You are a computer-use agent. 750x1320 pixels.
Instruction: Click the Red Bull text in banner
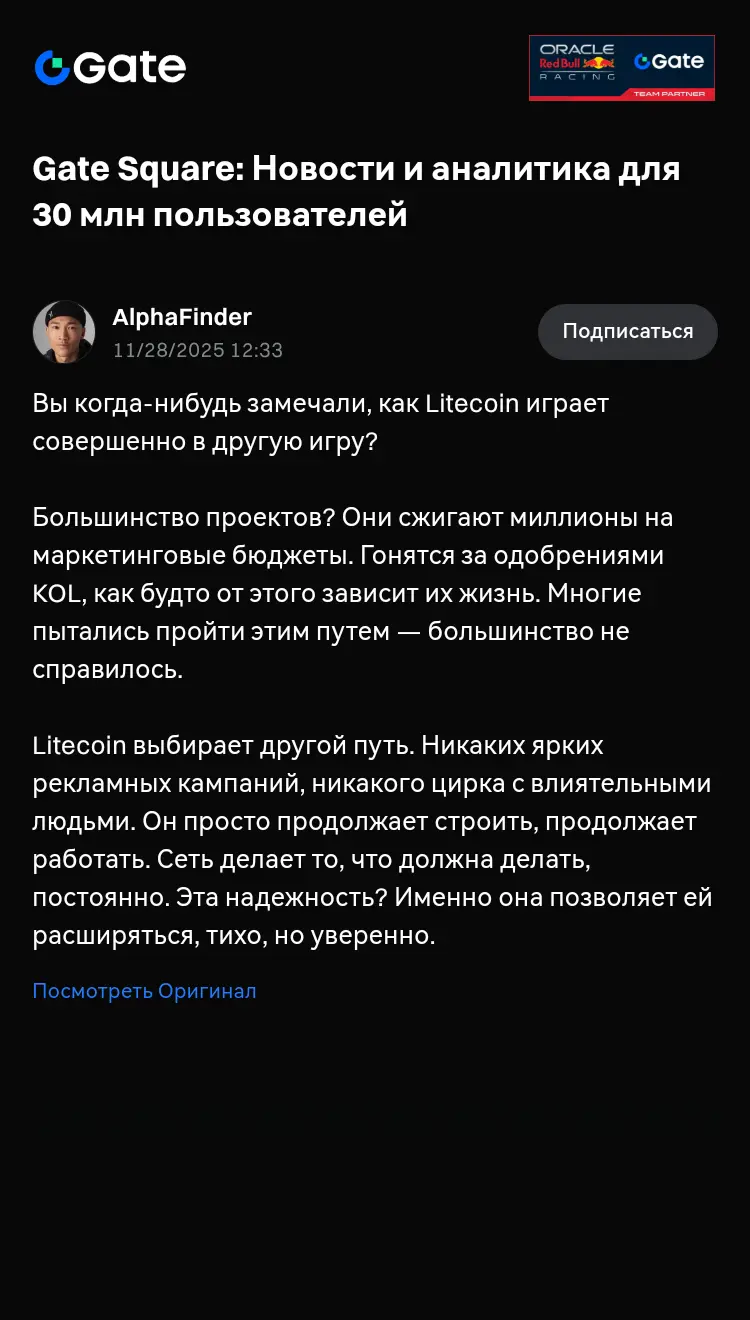(x=560, y=63)
